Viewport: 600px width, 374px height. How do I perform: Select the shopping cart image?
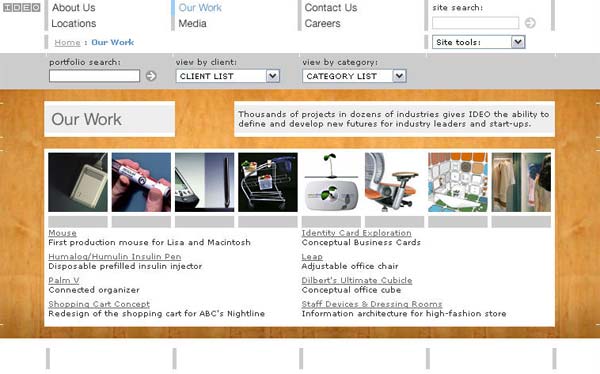click(268, 182)
